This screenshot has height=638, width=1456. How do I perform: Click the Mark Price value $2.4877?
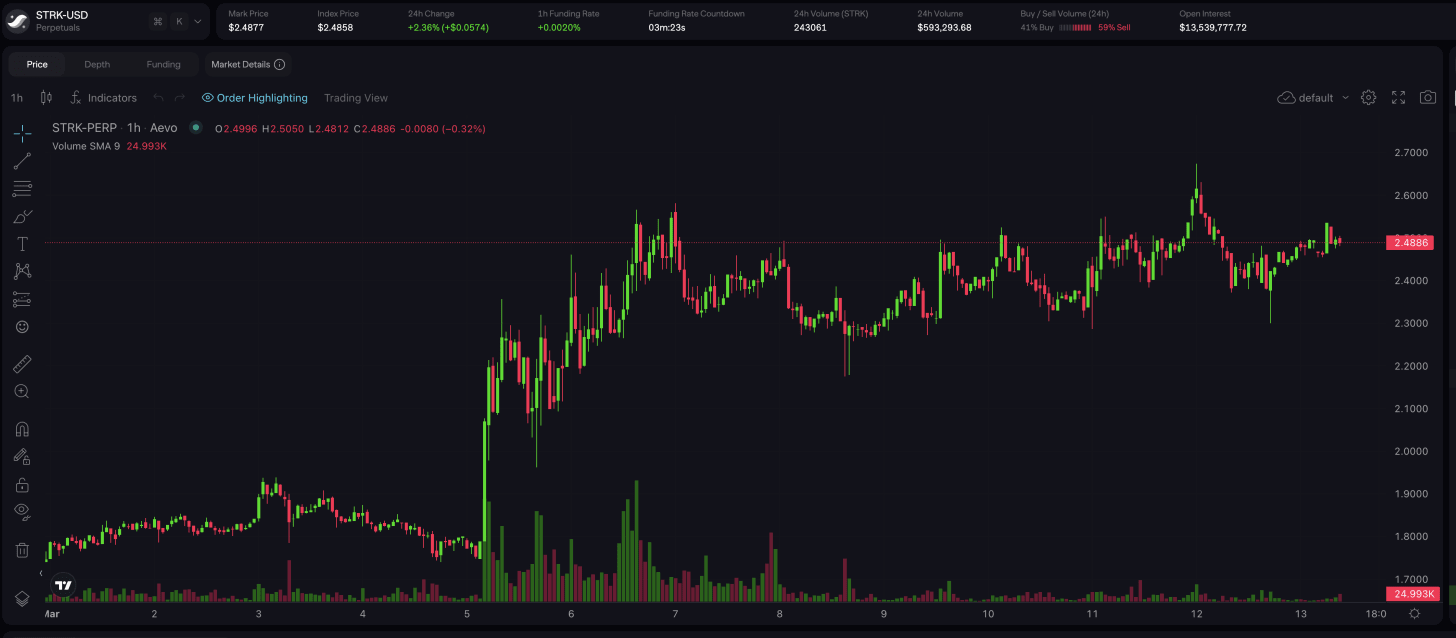(247, 27)
